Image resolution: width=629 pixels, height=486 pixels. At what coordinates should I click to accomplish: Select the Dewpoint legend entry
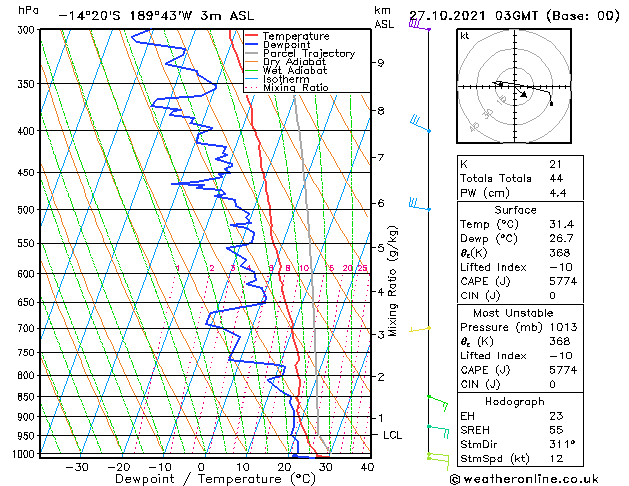tap(288, 45)
